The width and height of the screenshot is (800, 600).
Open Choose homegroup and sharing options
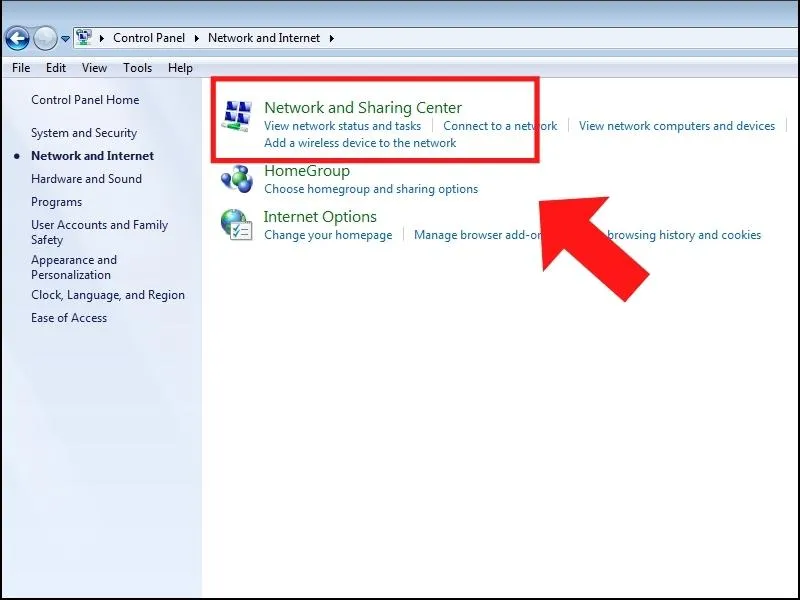pos(371,189)
